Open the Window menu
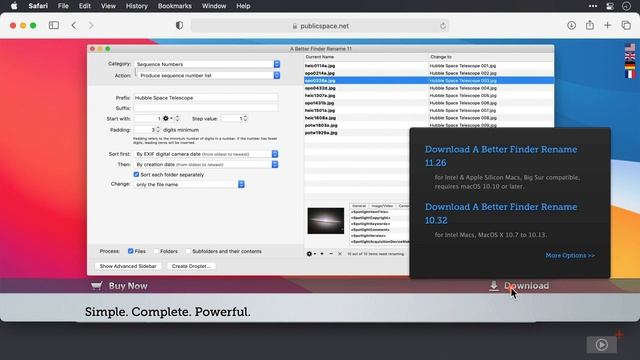Image resolution: width=640 pixels, height=360 pixels. click(x=214, y=6)
